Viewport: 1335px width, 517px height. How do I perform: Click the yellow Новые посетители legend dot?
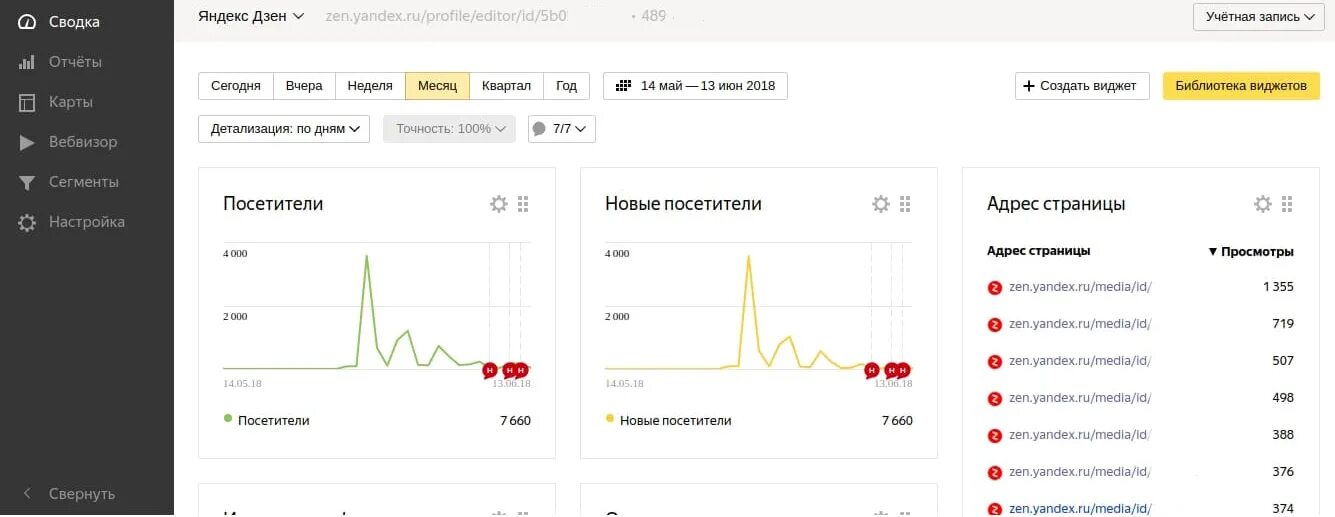610,419
